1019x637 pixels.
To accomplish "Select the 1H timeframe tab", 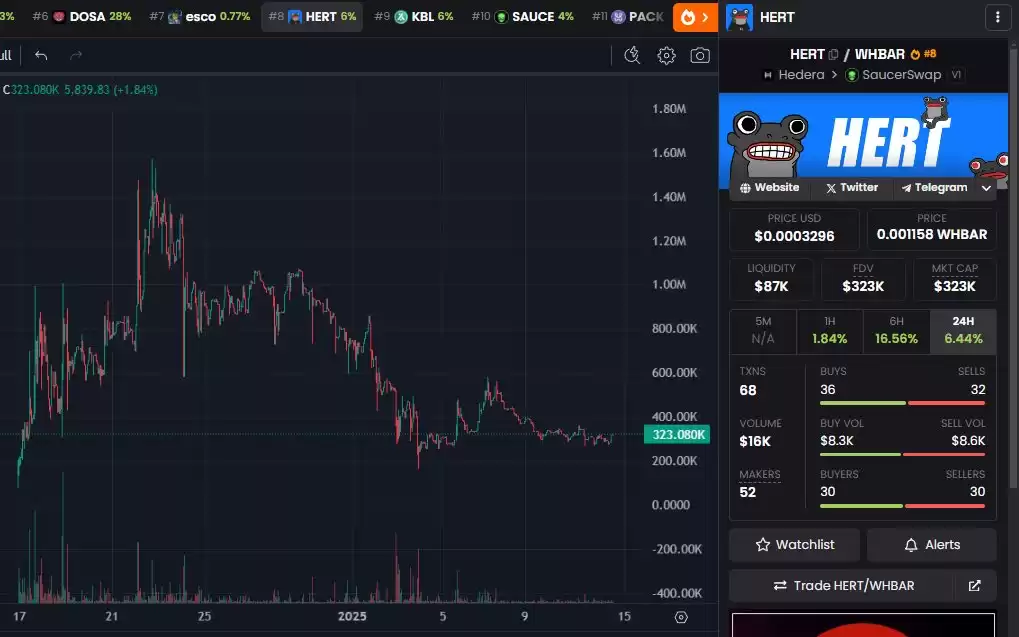I will click(x=830, y=332).
